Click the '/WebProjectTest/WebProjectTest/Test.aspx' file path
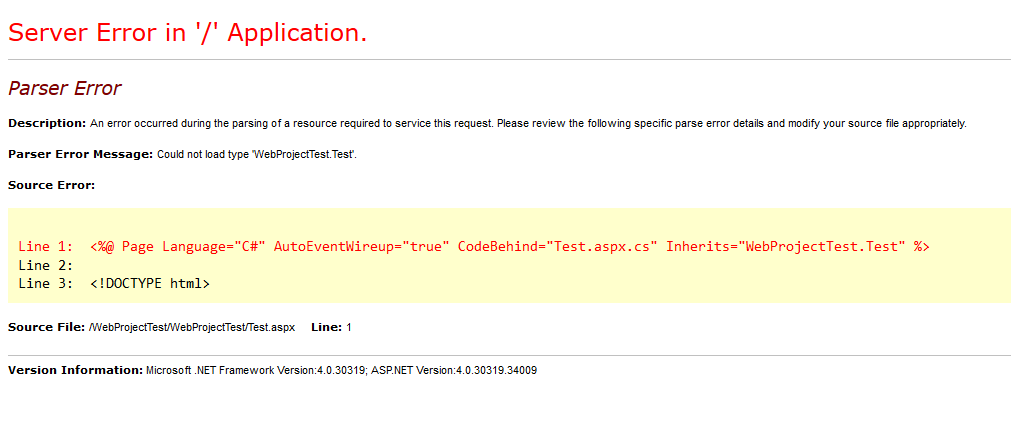This screenshot has height=441, width=1011. 191,328
